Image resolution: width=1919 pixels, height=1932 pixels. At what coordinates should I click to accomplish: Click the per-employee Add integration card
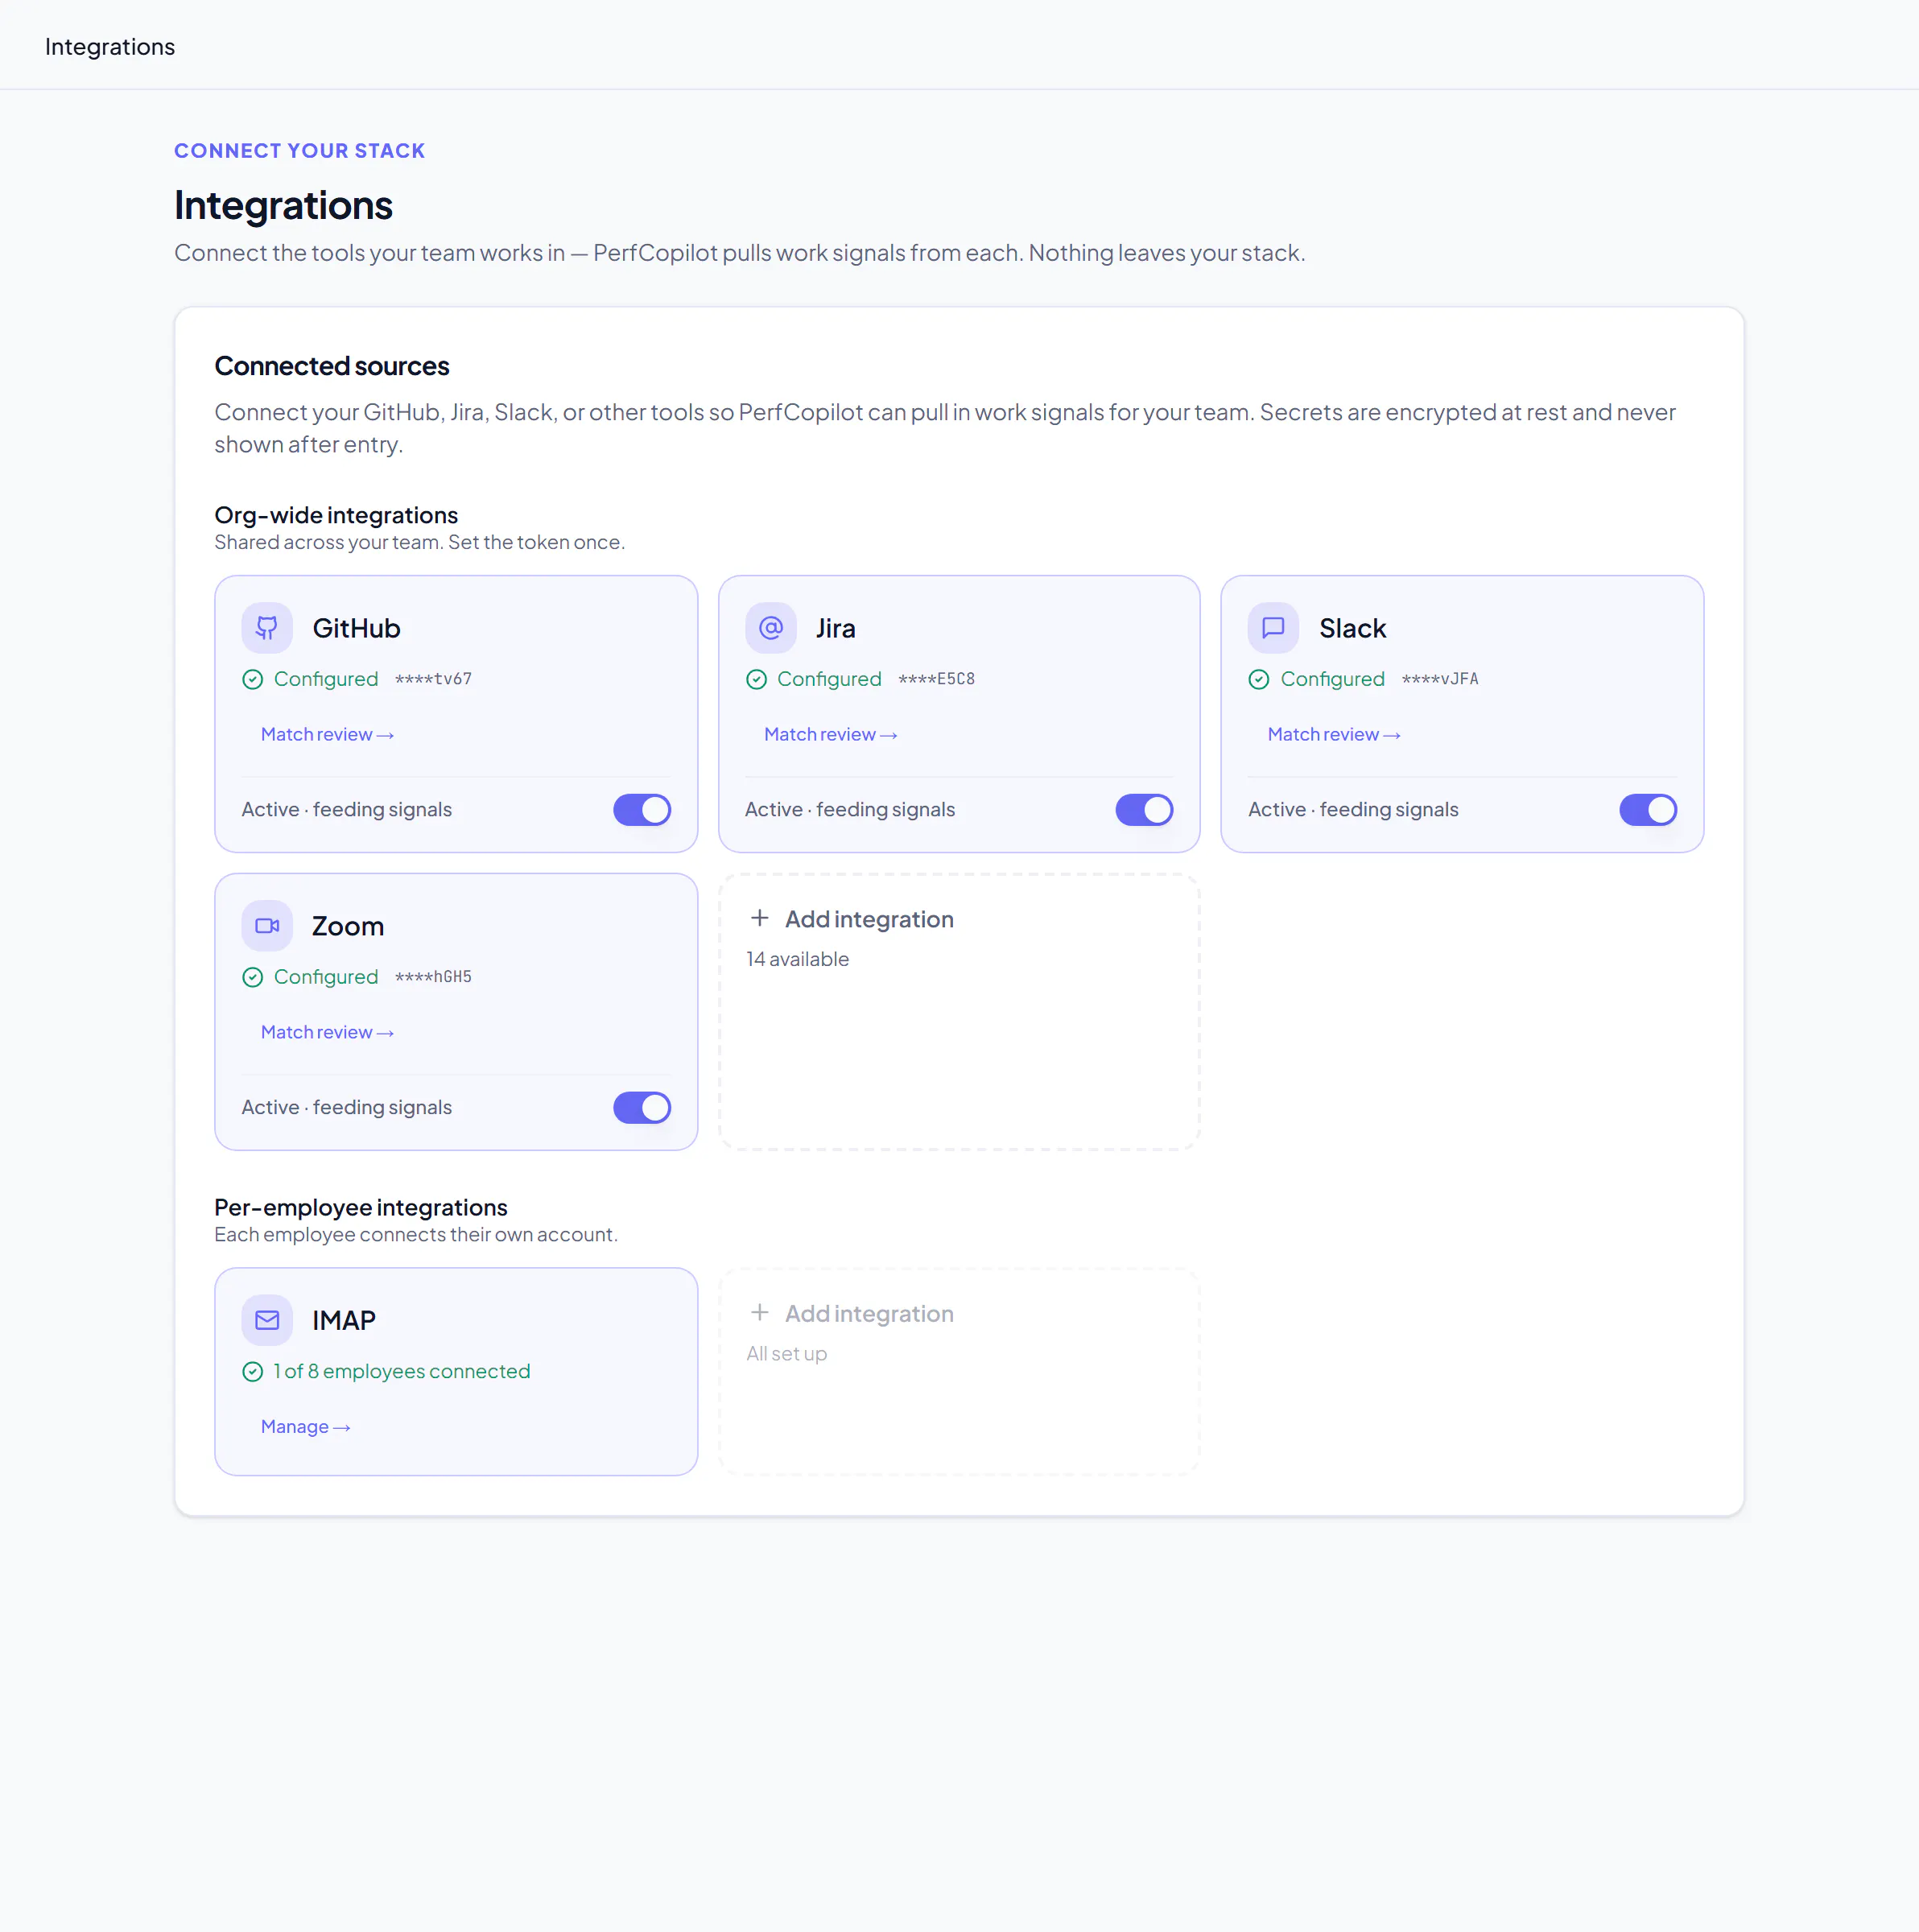pyautogui.click(x=959, y=1371)
